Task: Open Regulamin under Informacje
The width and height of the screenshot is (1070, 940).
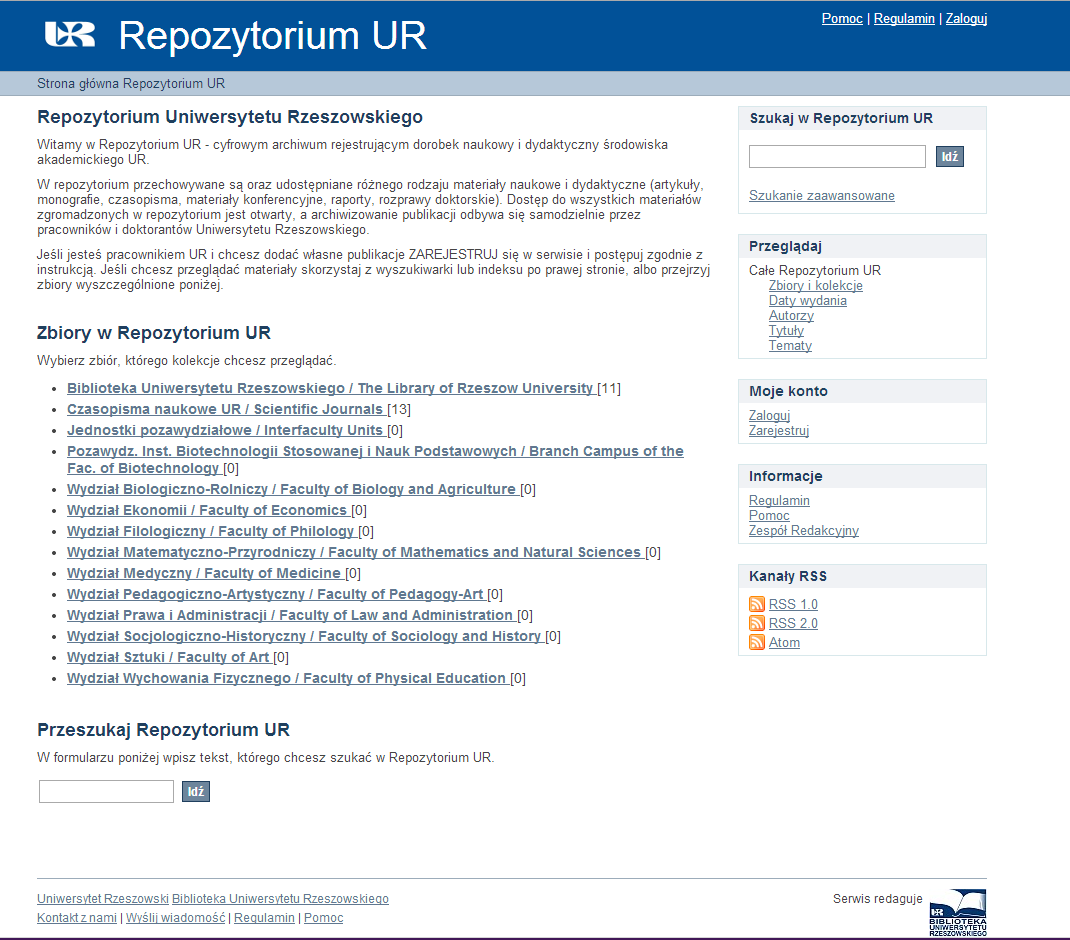Action: pyautogui.click(x=779, y=500)
